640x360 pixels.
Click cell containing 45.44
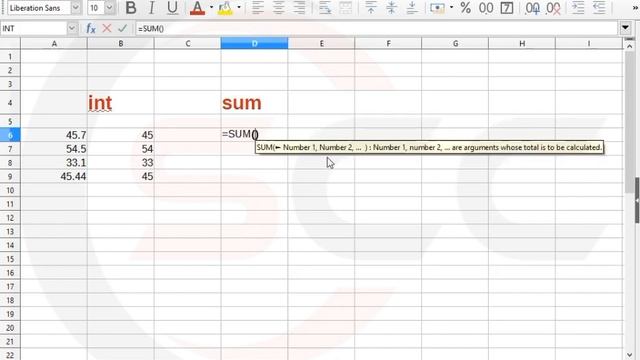[54, 176]
